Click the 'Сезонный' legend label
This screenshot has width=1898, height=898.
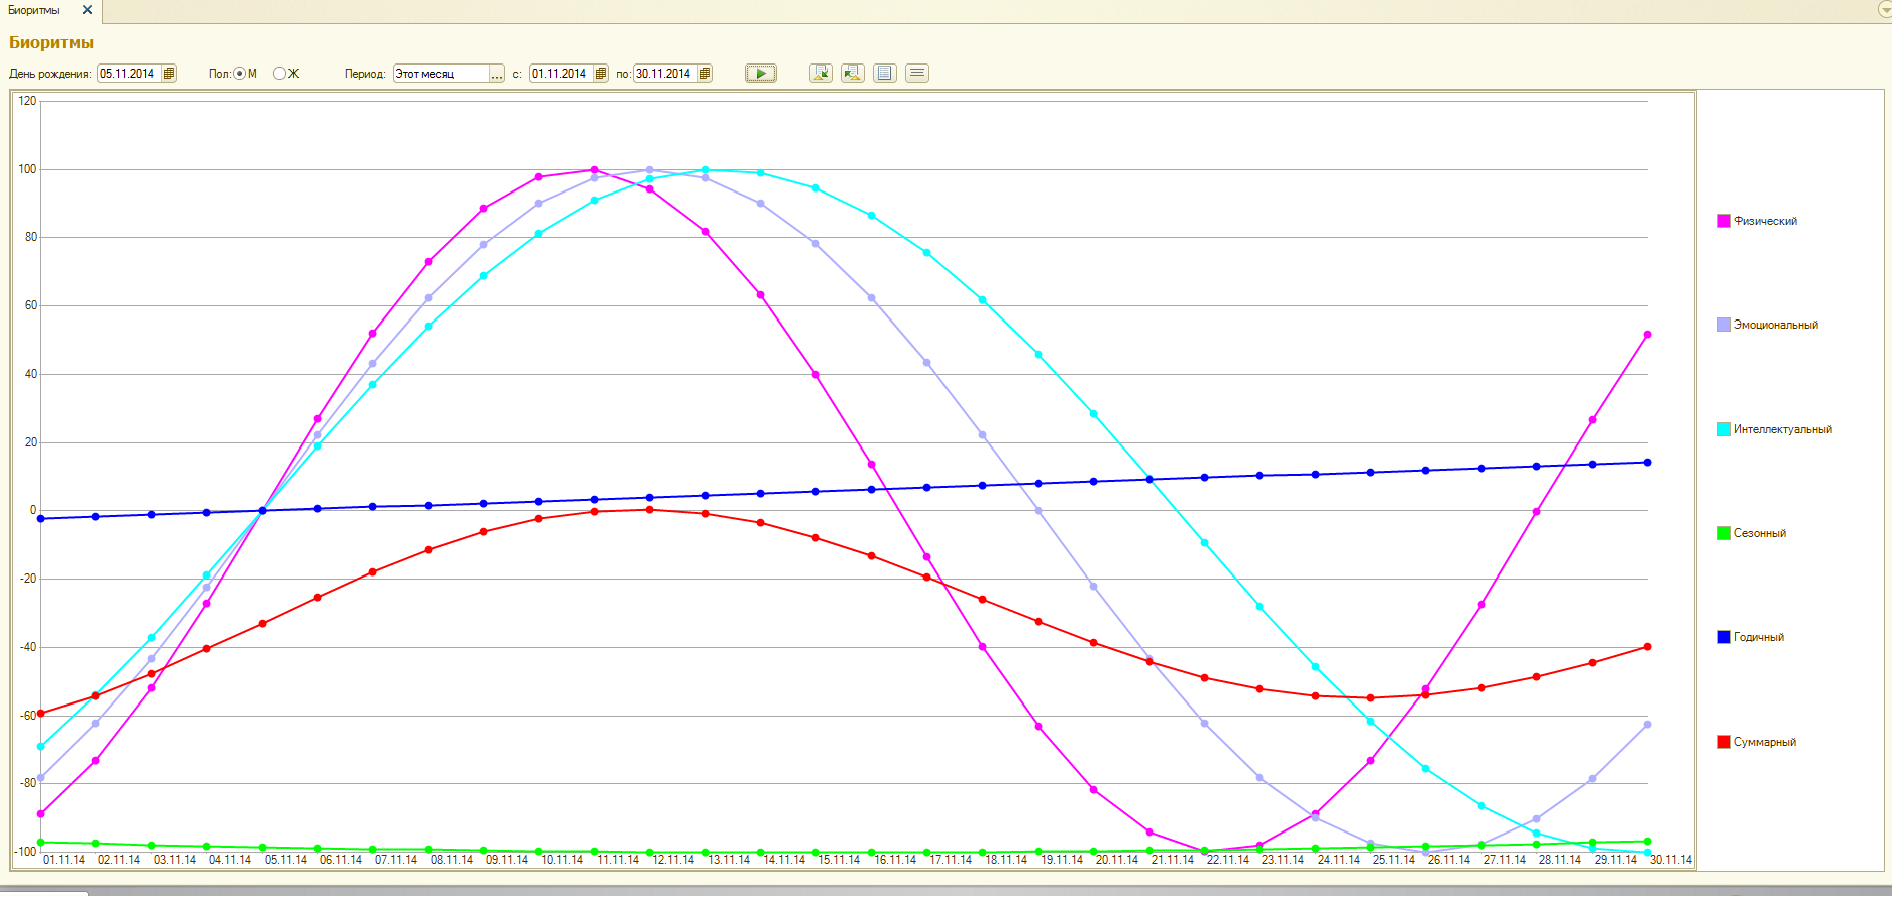coord(1760,533)
